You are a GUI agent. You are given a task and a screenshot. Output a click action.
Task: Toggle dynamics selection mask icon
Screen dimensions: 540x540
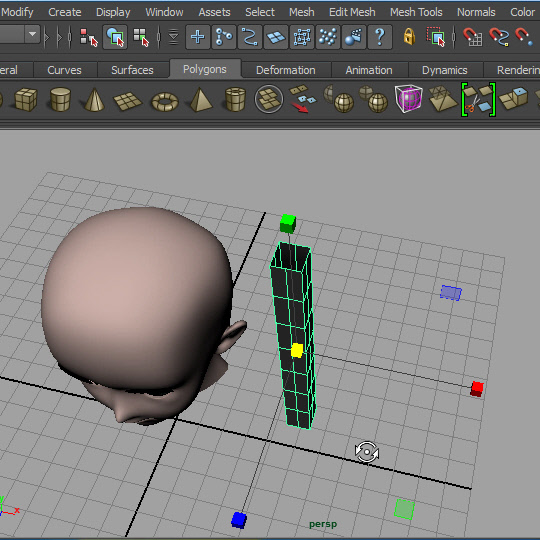click(x=328, y=37)
